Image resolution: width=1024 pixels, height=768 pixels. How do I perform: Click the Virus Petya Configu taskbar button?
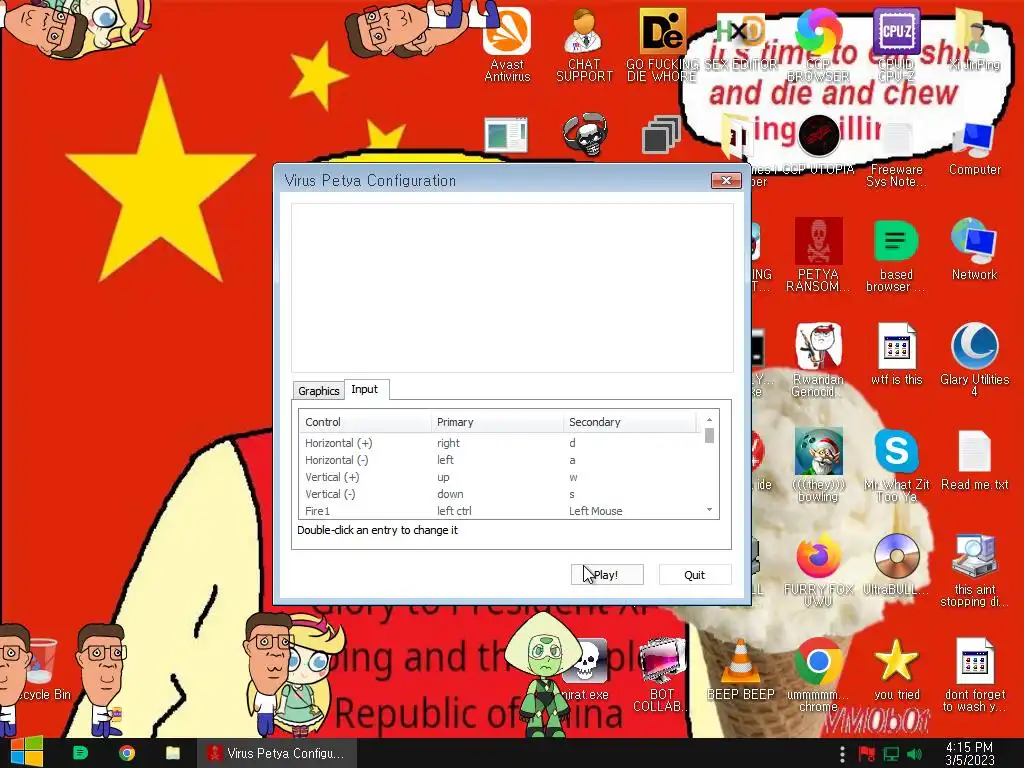277,753
